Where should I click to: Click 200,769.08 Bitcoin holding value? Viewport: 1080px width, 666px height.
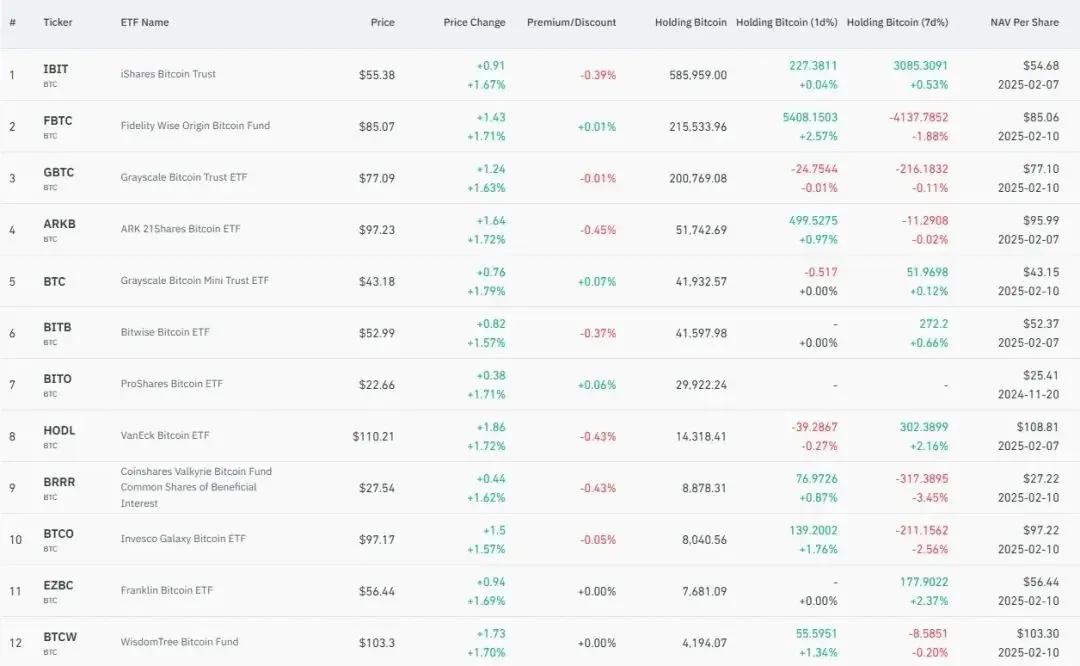[698, 178]
